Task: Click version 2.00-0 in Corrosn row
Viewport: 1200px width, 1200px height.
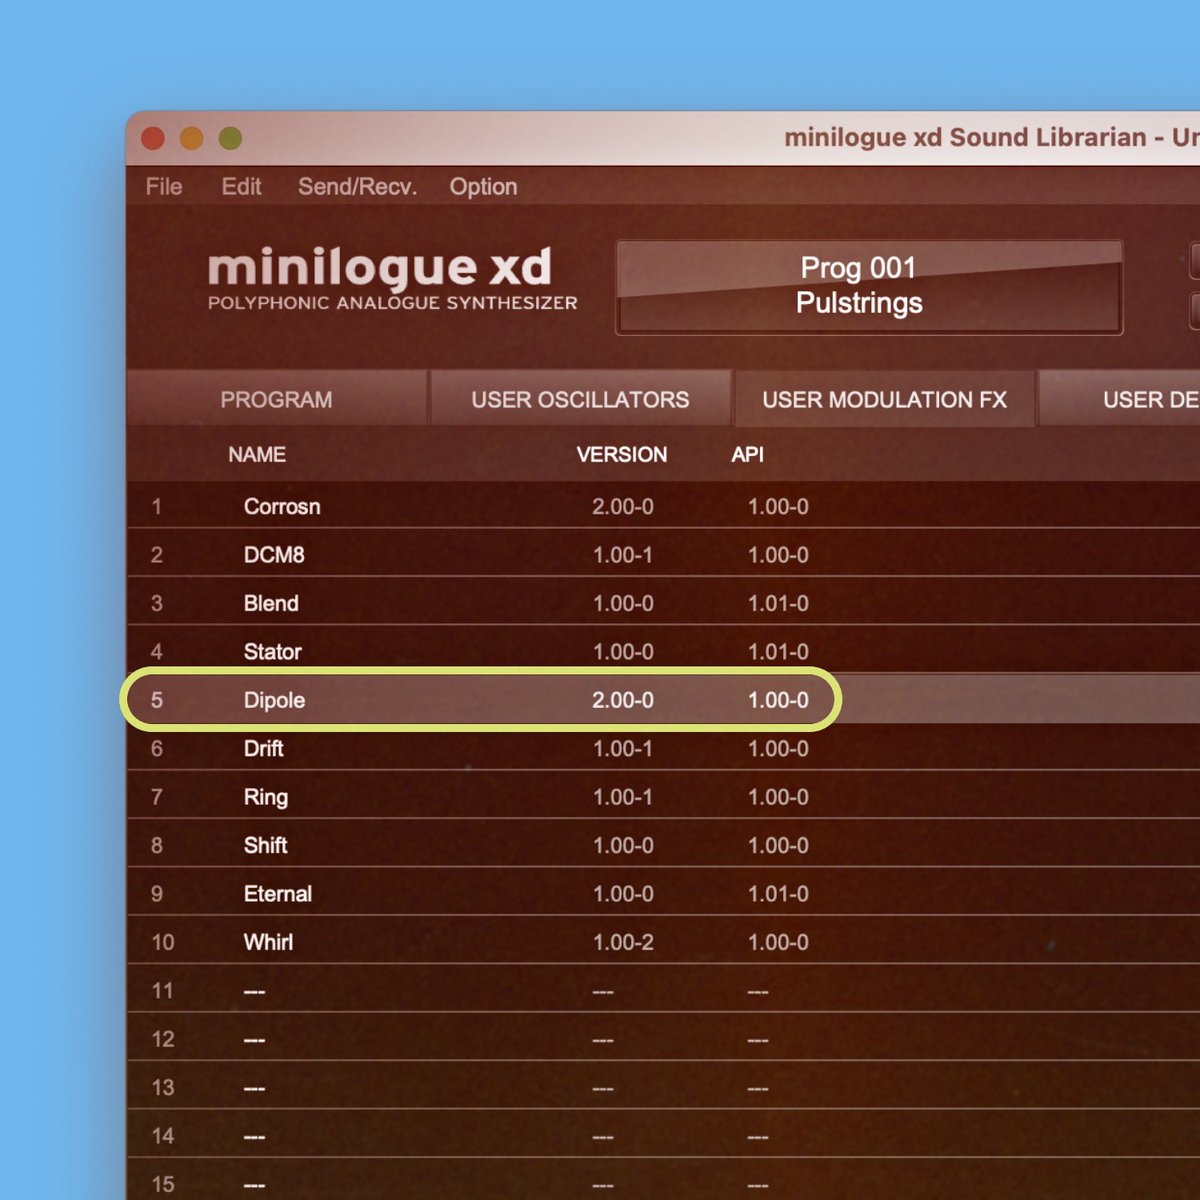Action: [x=623, y=506]
